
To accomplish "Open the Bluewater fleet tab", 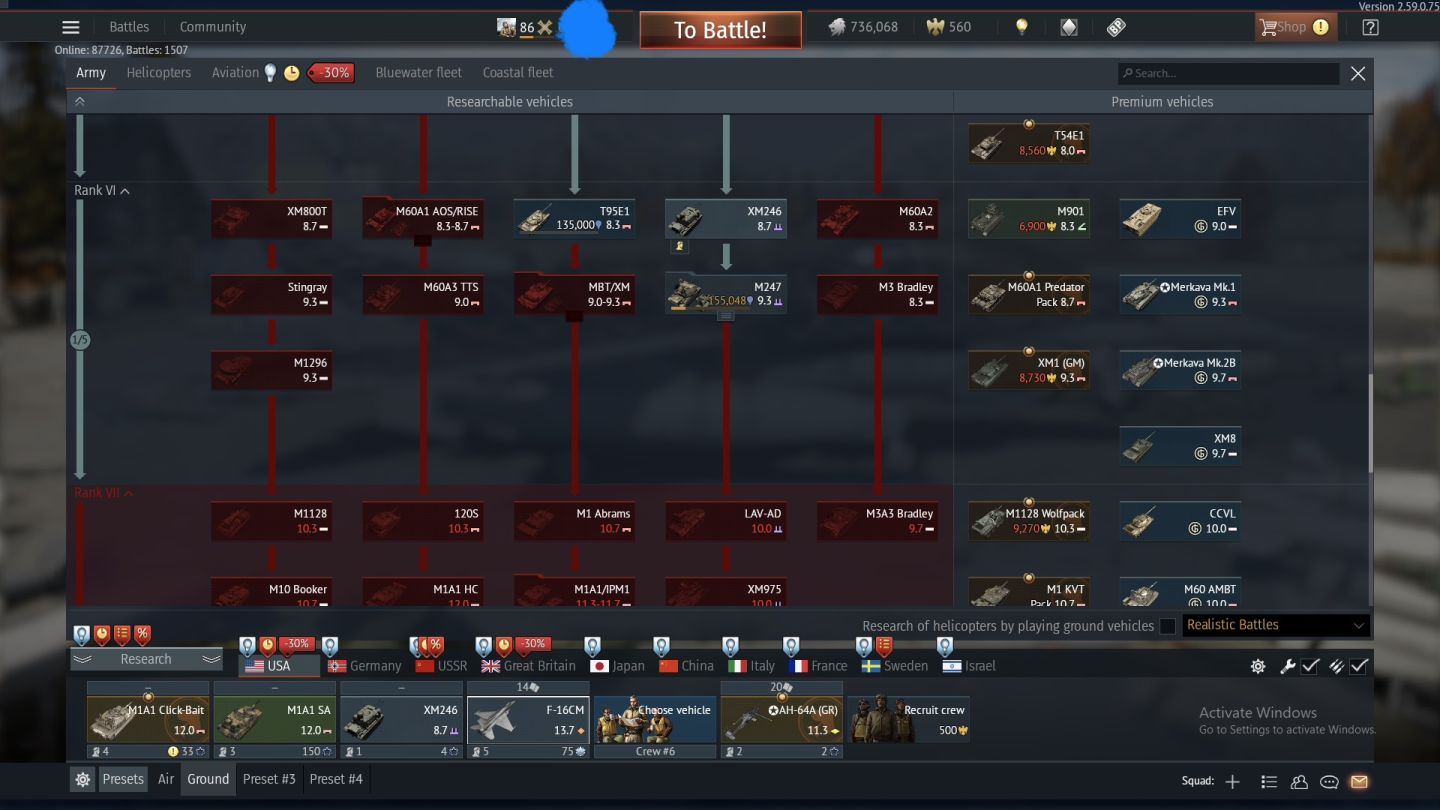I will click(418, 72).
